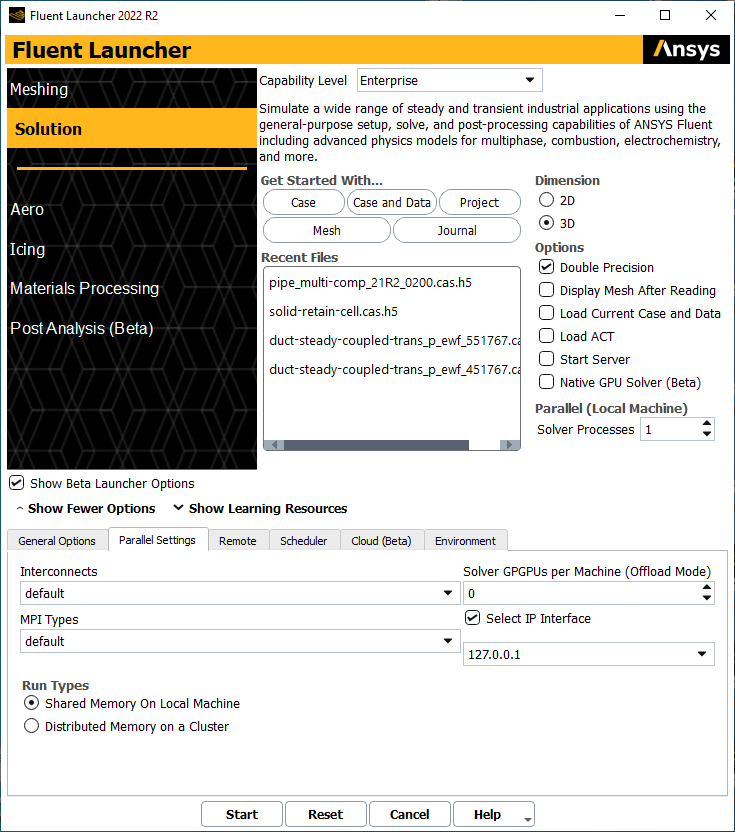735x832 pixels.
Task: Open the Capability Level dropdown
Action: point(449,80)
